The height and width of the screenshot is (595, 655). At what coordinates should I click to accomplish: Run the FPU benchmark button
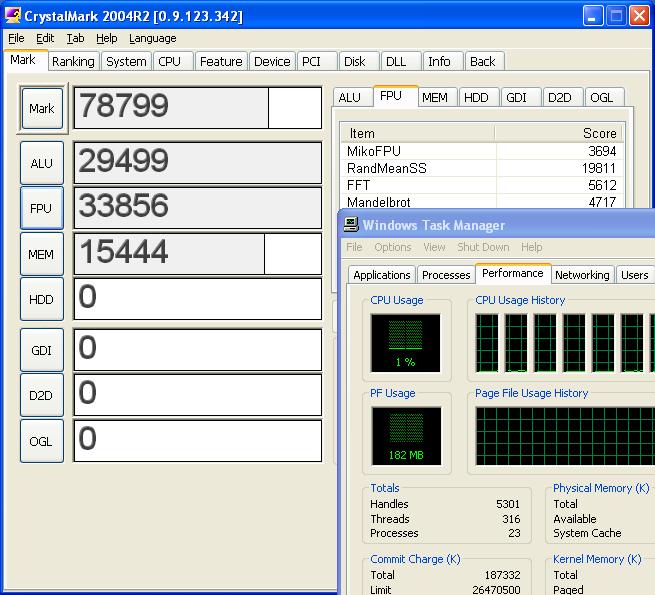point(42,208)
